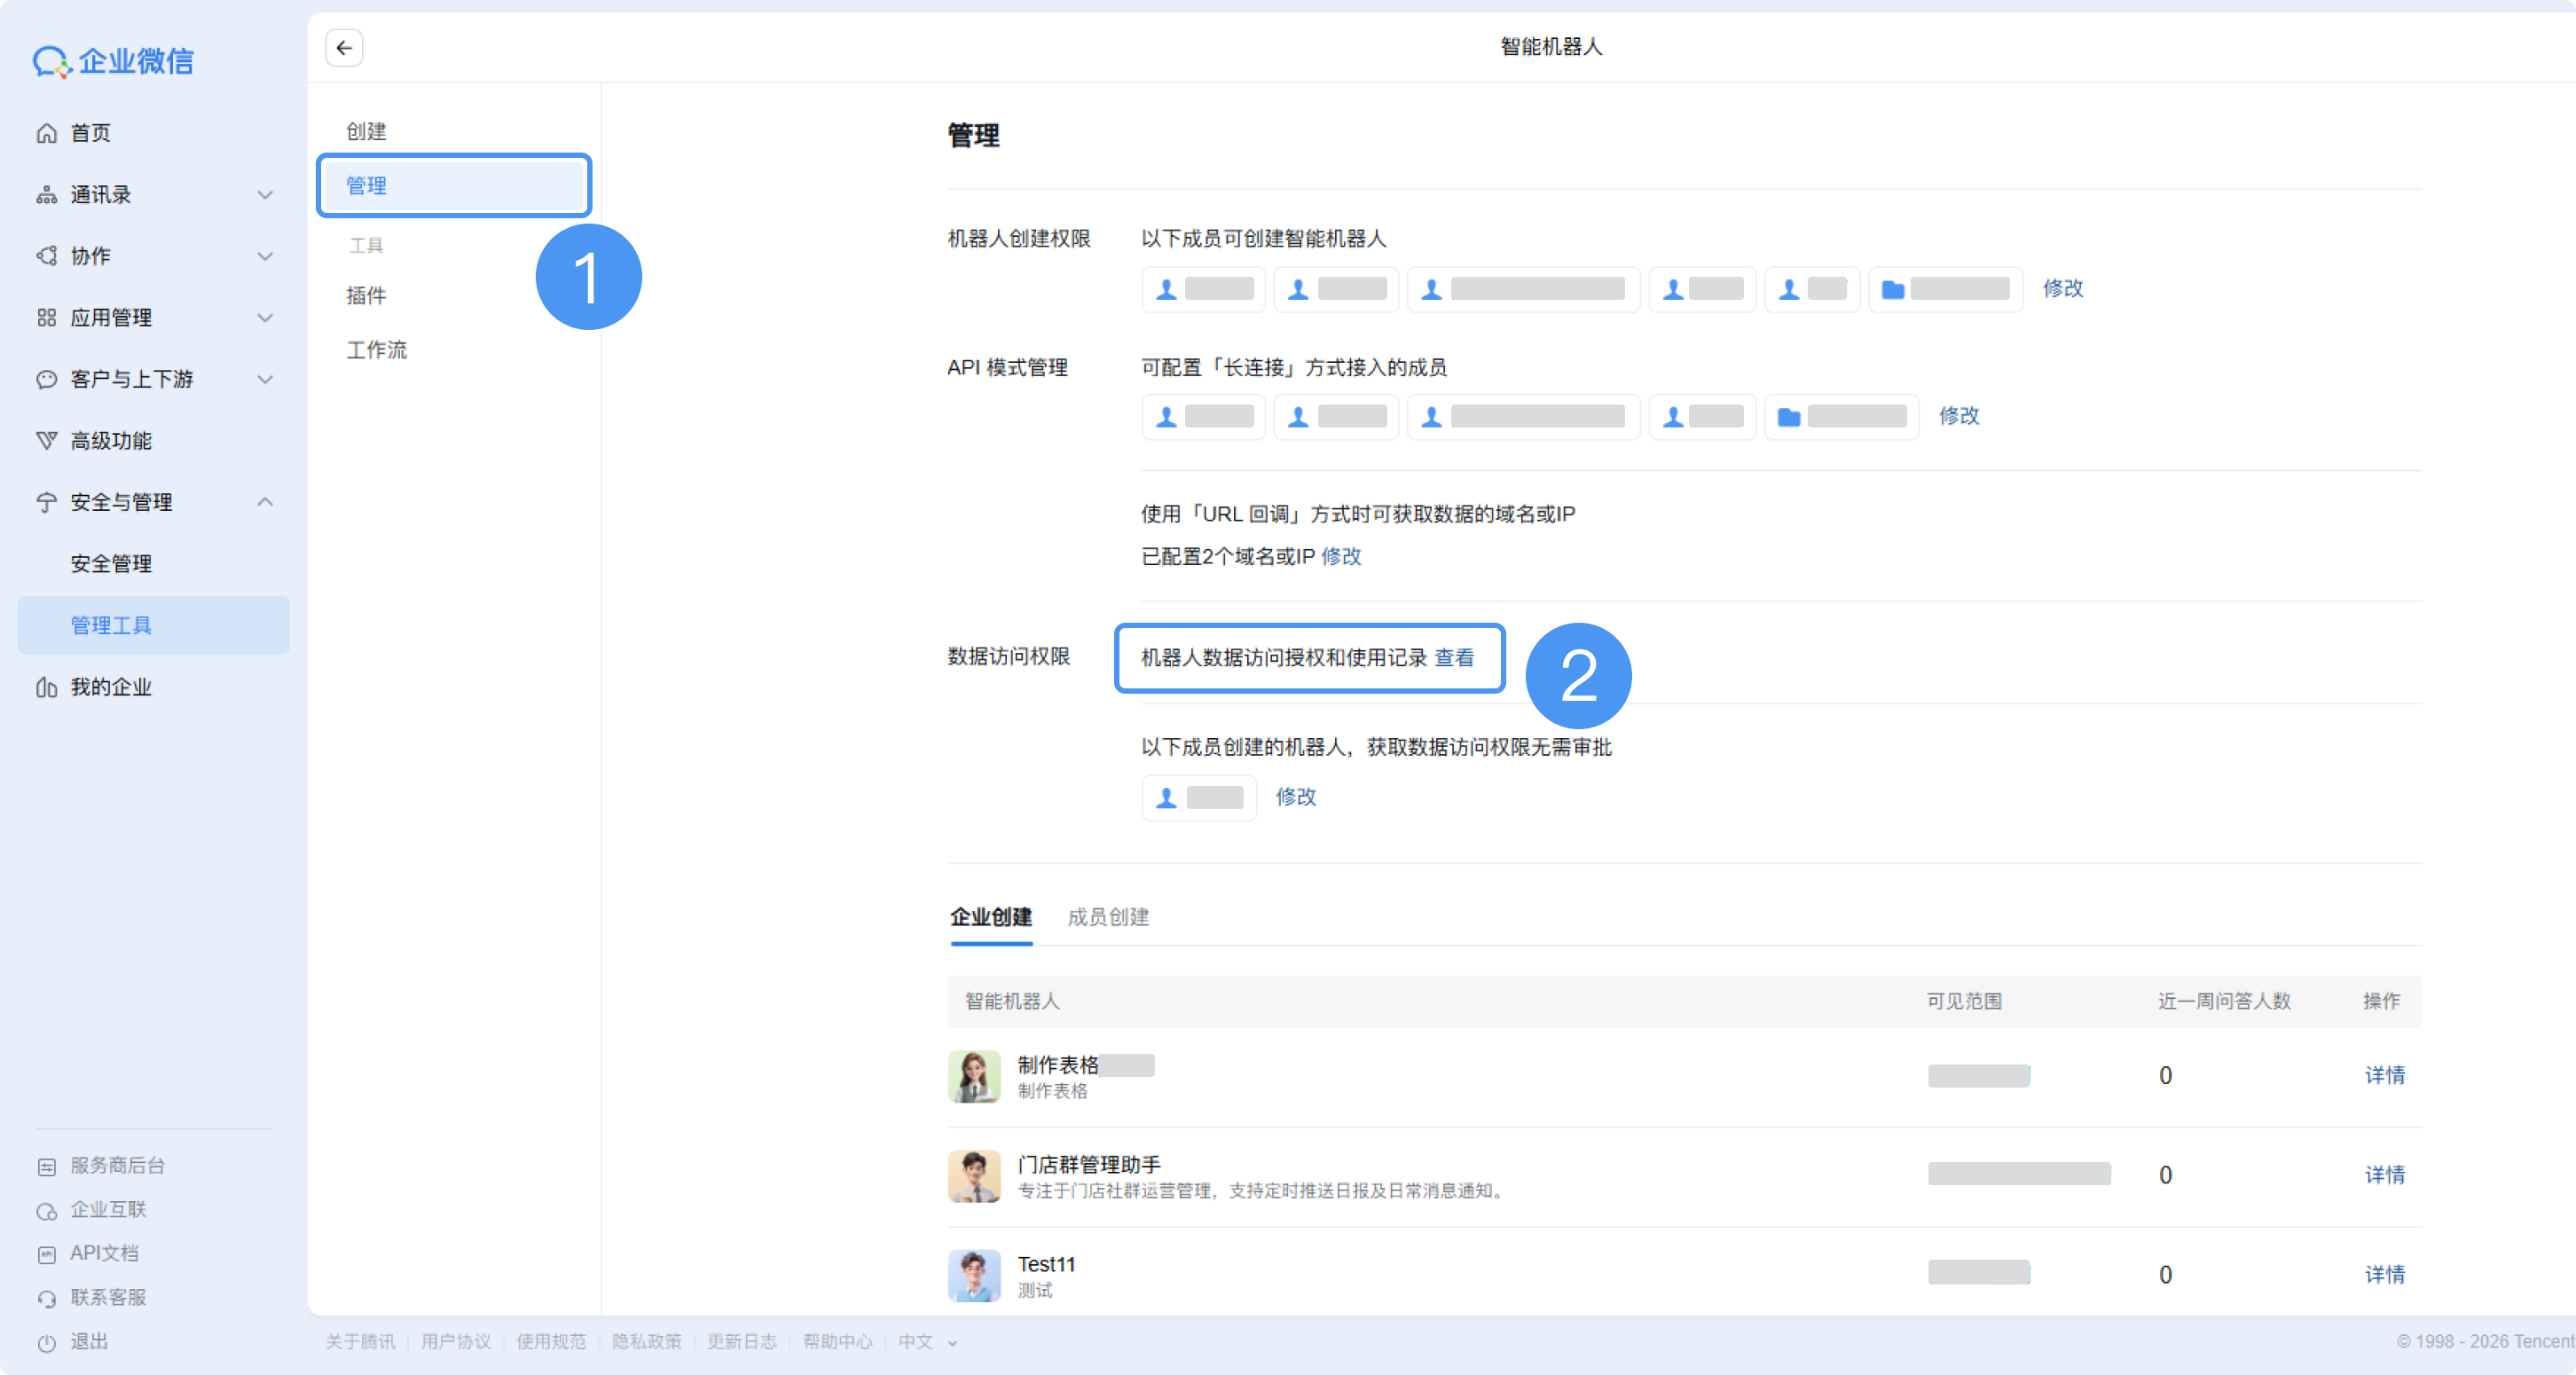The width and height of the screenshot is (2576, 1375).
Task: Click the 操作 column header
Action: (2382, 1001)
